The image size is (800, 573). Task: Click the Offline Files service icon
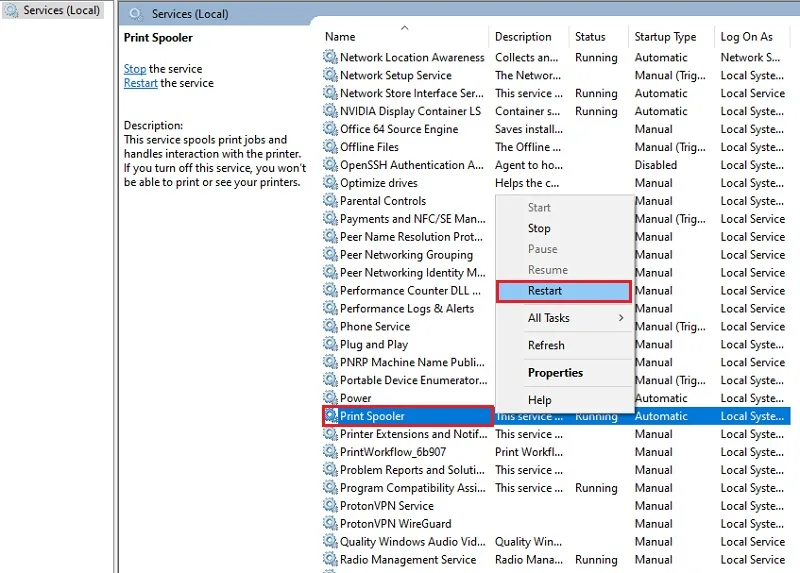[x=330, y=146]
